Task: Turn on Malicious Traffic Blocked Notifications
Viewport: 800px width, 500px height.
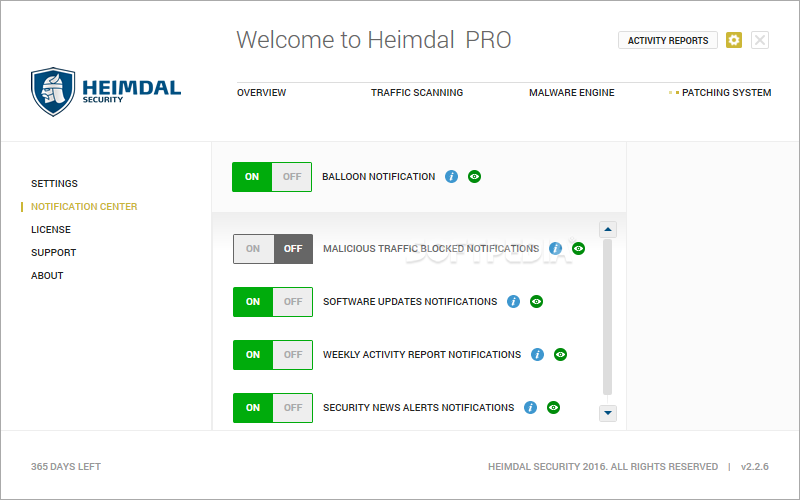Action: tap(253, 249)
